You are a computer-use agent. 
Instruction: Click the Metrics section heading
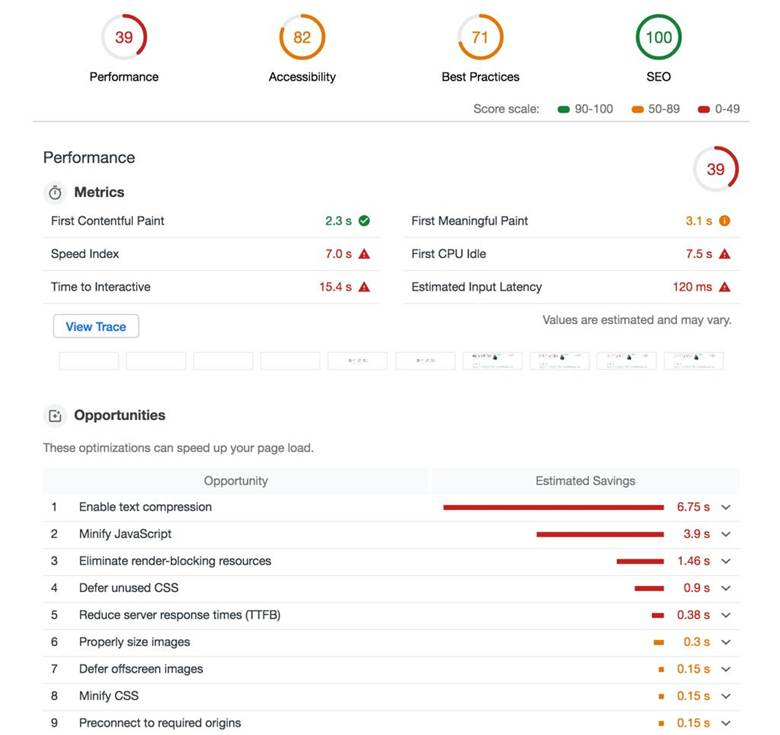click(x=99, y=192)
